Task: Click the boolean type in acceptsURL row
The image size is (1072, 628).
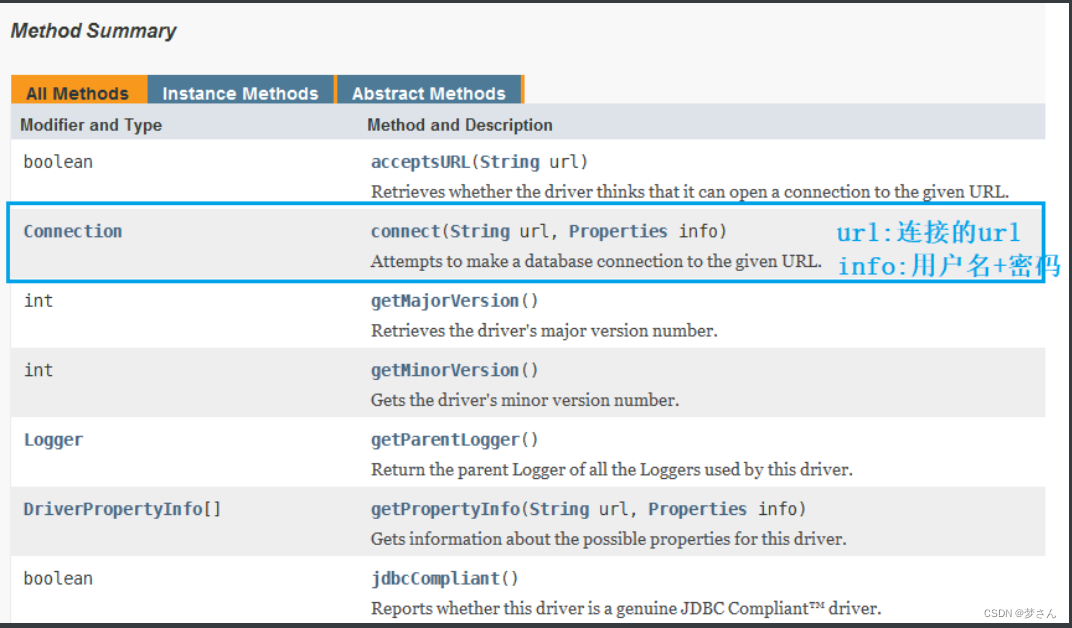Action: pyautogui.click(x=58, y=162)
